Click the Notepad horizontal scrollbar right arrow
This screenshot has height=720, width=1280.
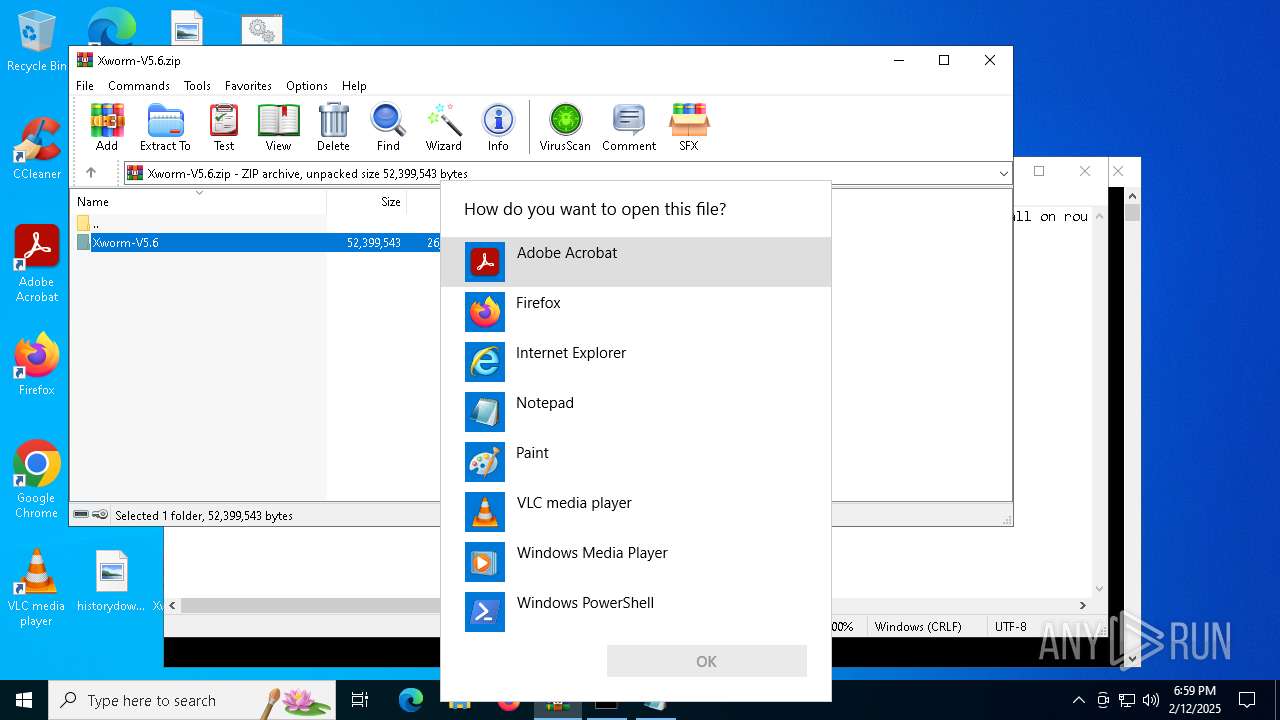pyautogui.click(x=1082, y=605)
